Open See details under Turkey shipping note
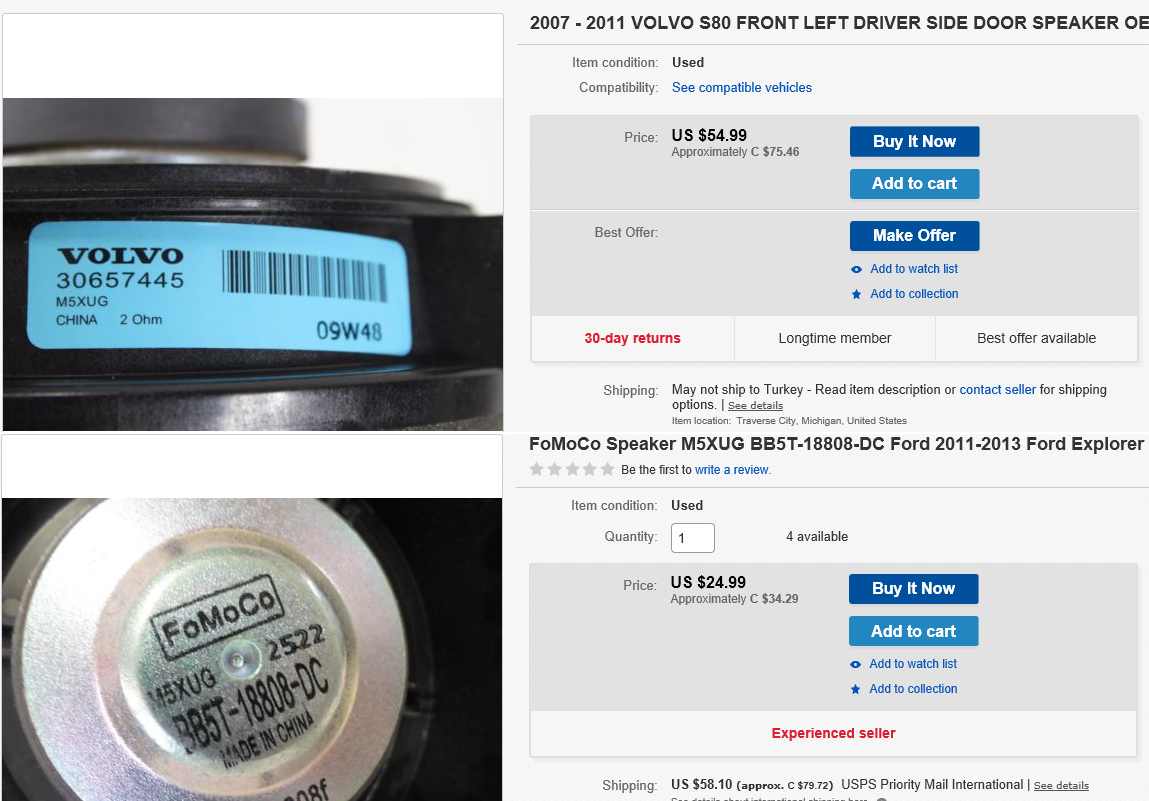The width and height of the screenshot is (1149, 801). click(755, 406)
